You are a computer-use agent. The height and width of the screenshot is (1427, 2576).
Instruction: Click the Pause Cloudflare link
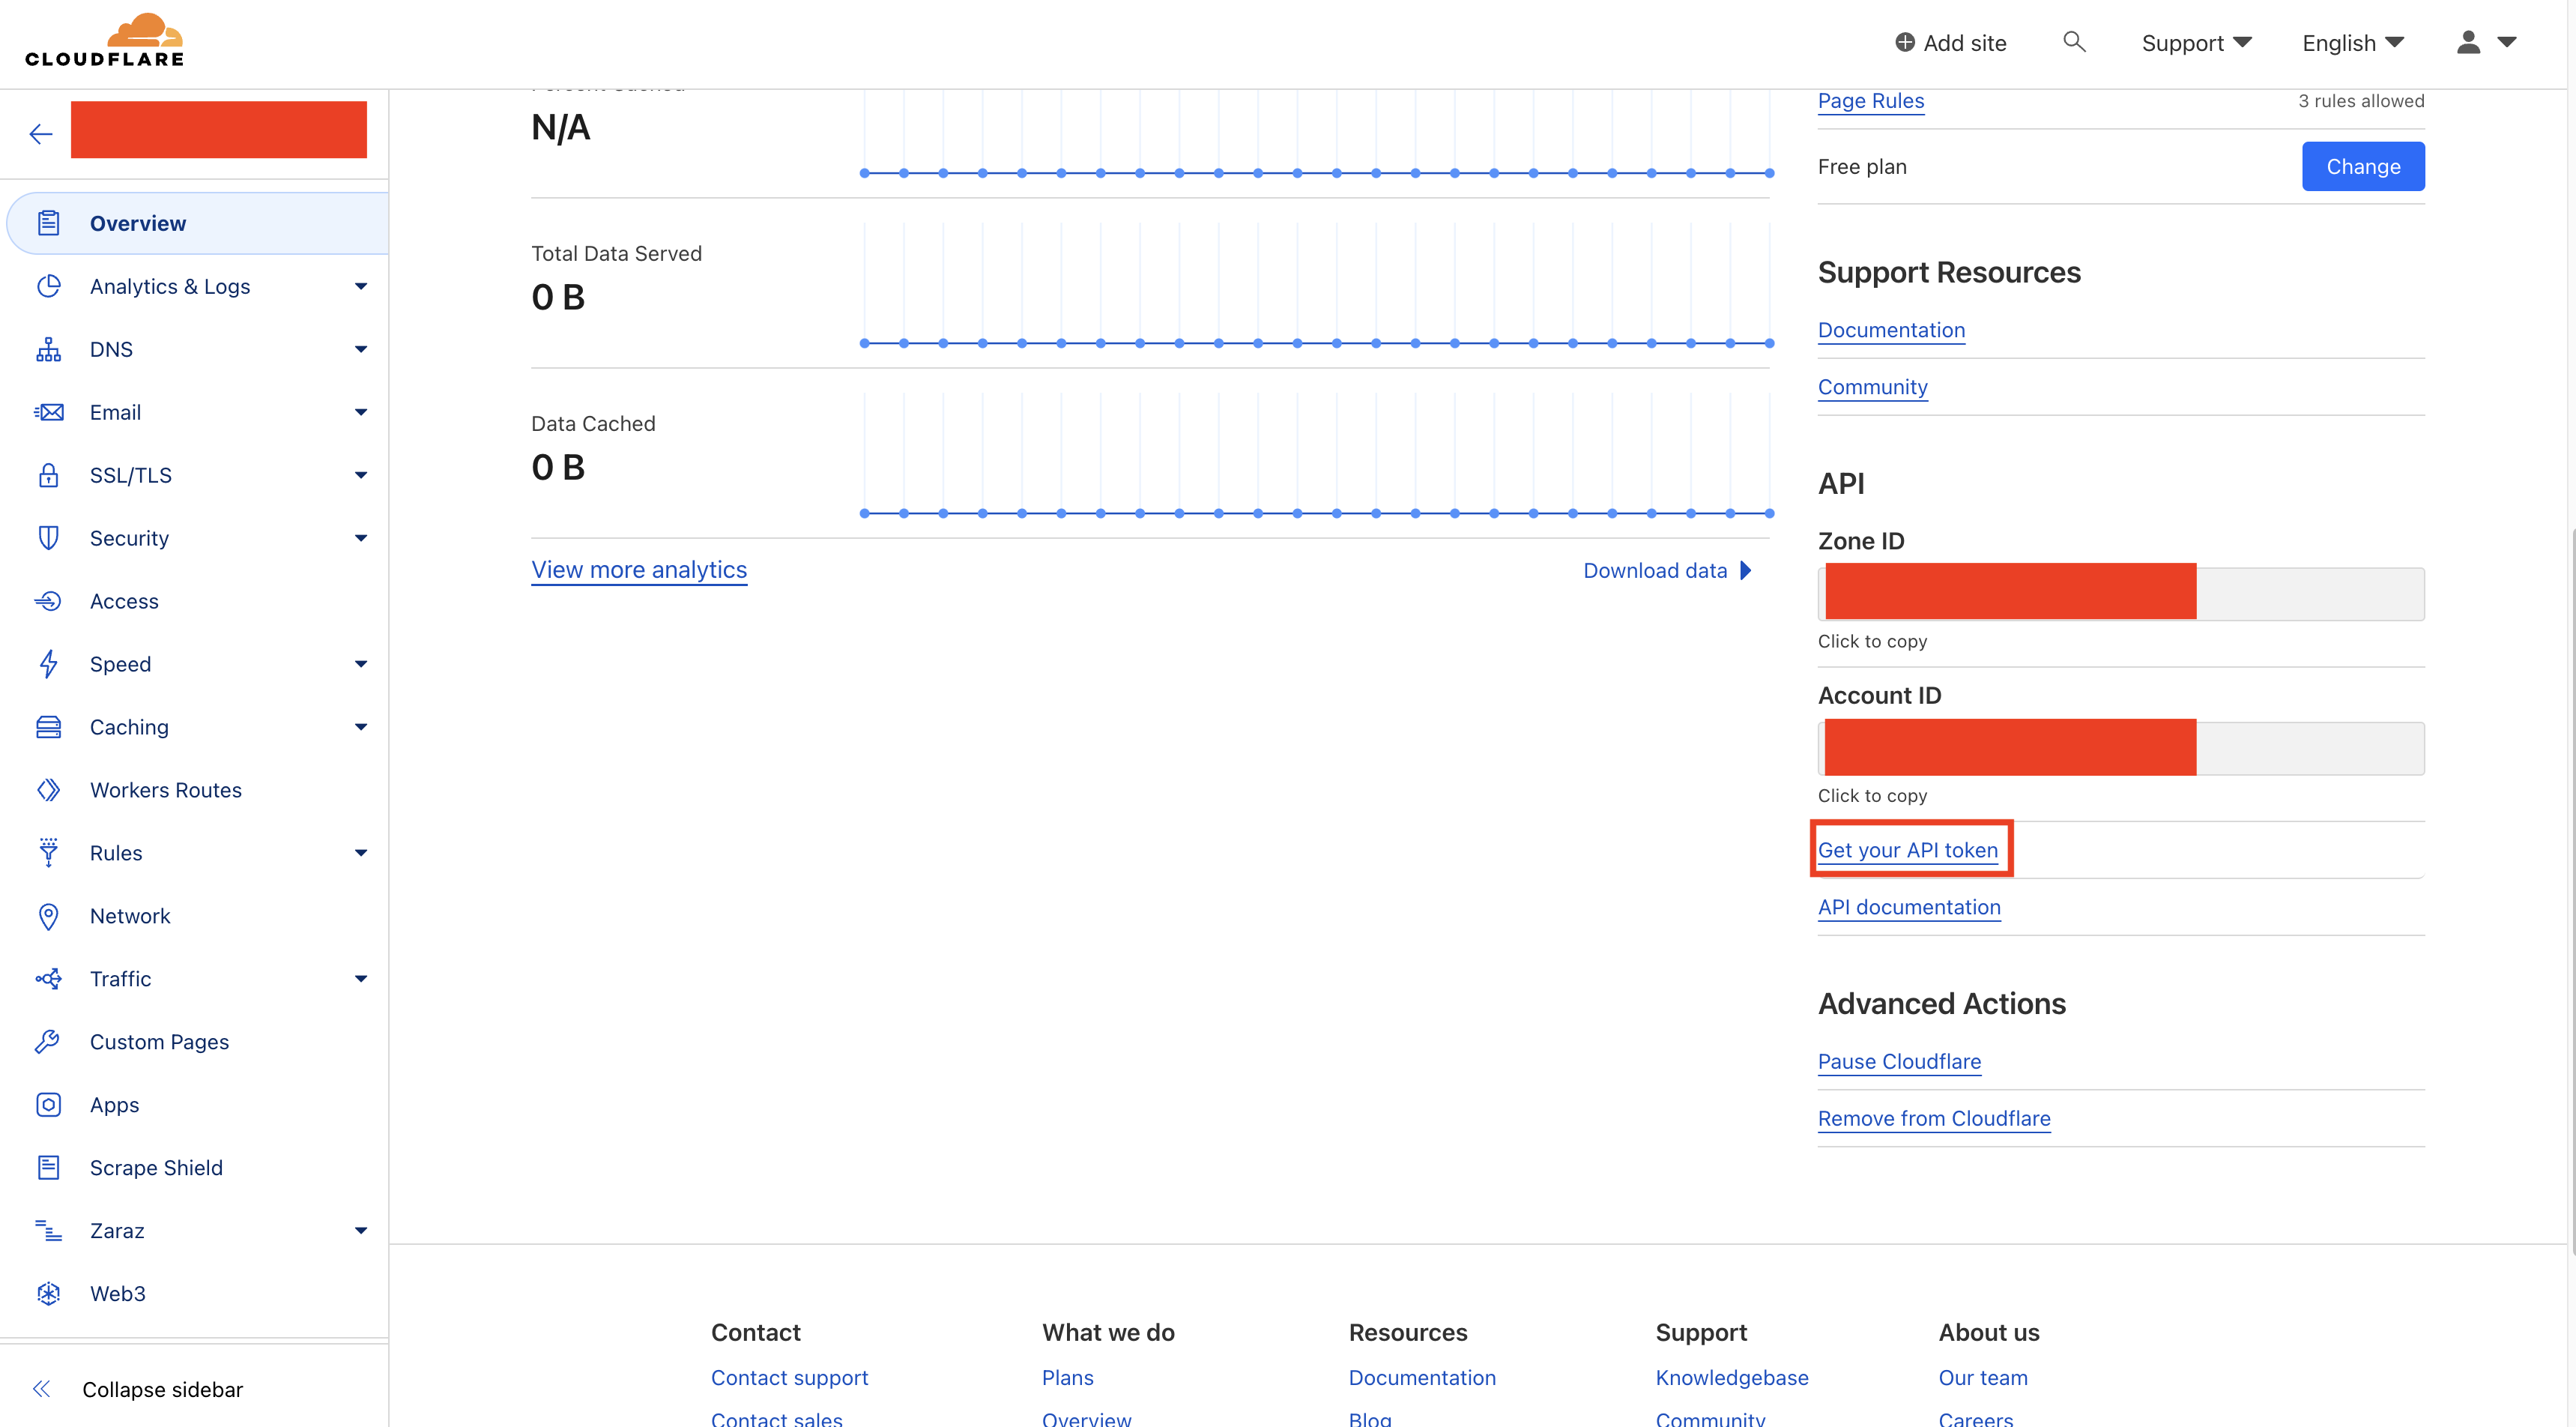pos(1899,1061)
